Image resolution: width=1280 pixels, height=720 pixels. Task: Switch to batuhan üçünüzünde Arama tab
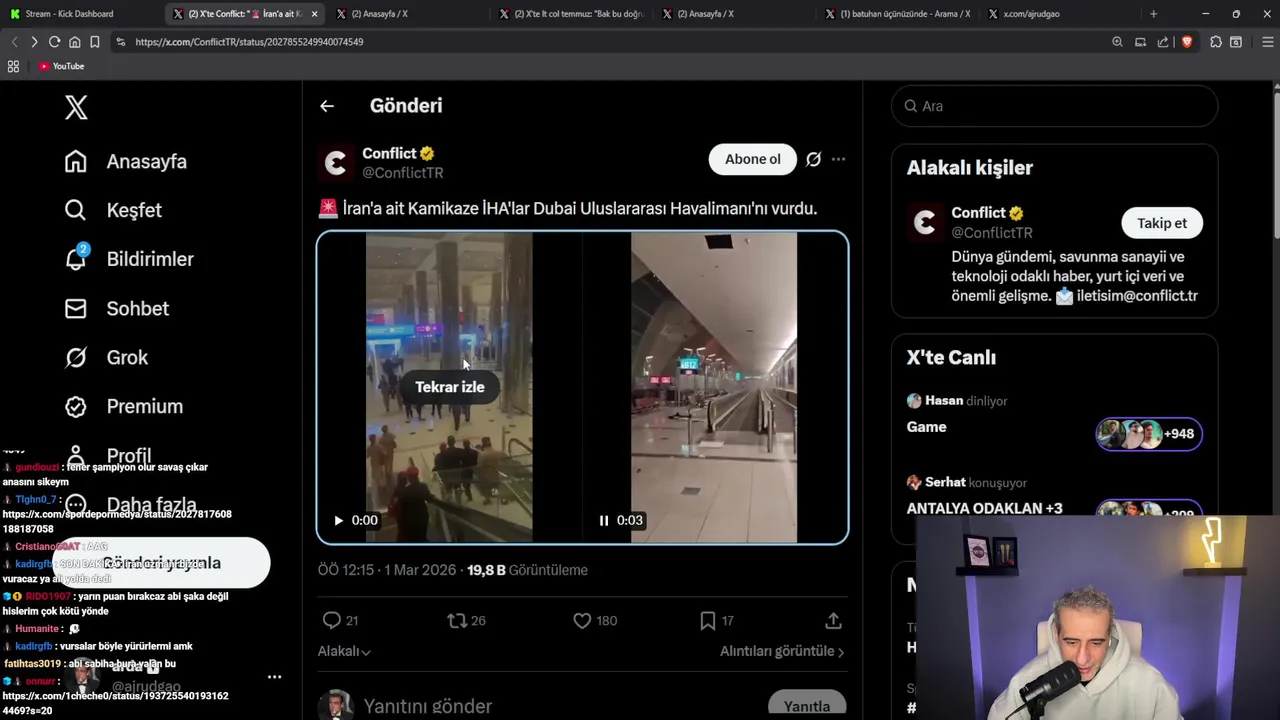click(898, 14)
